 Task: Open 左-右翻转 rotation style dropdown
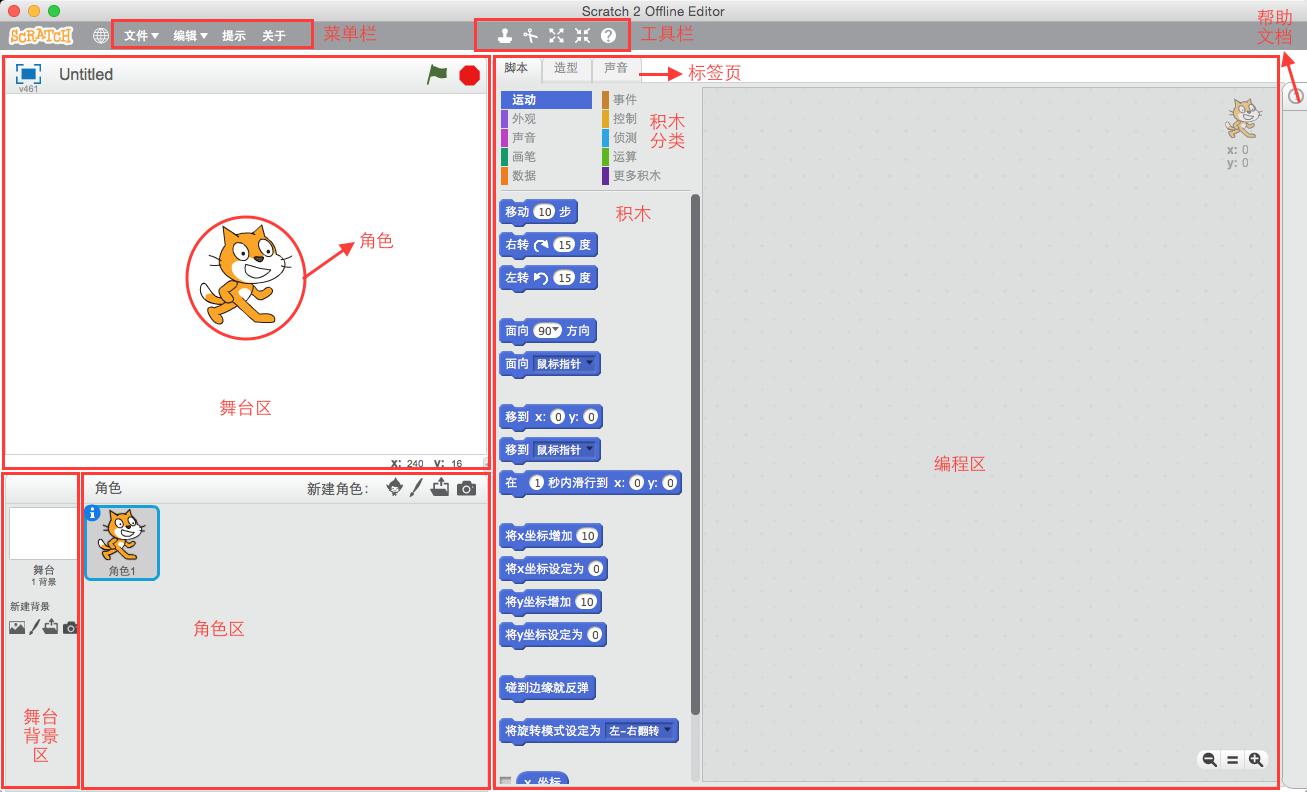(x=640, y=731)
